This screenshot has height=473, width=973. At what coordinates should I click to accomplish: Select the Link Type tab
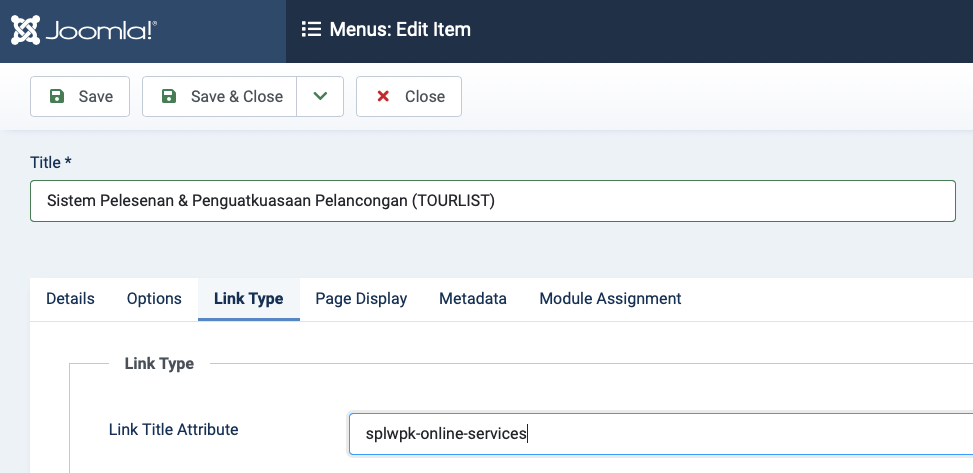click(248, 298)
